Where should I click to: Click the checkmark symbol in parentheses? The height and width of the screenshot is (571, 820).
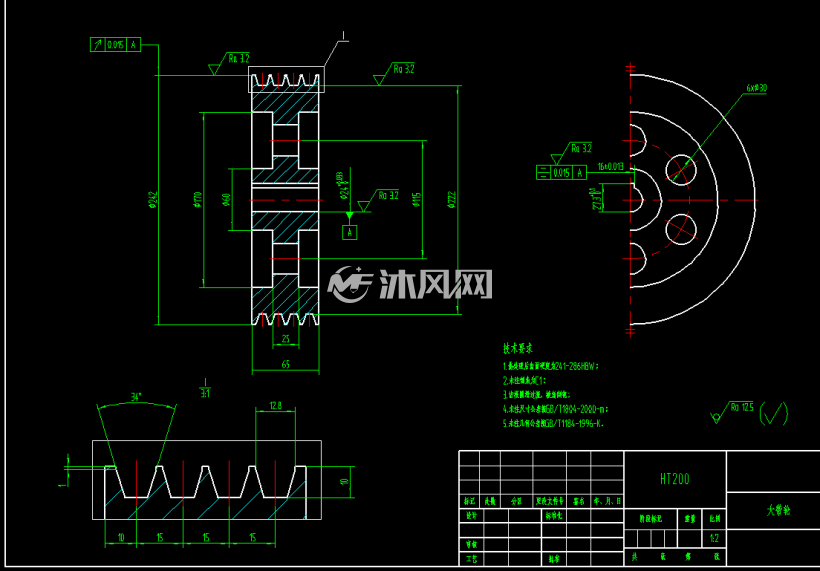pyautogui.click(x=773, y=413)
